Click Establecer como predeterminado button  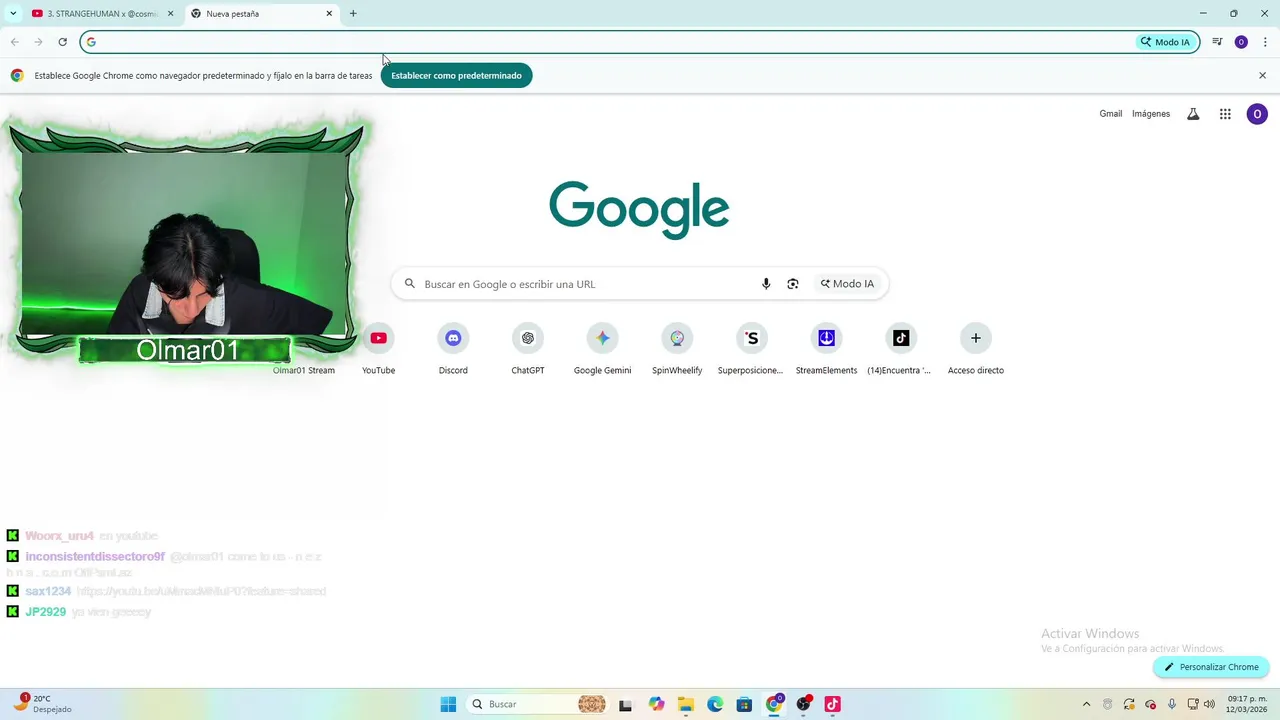pos(456,75)
